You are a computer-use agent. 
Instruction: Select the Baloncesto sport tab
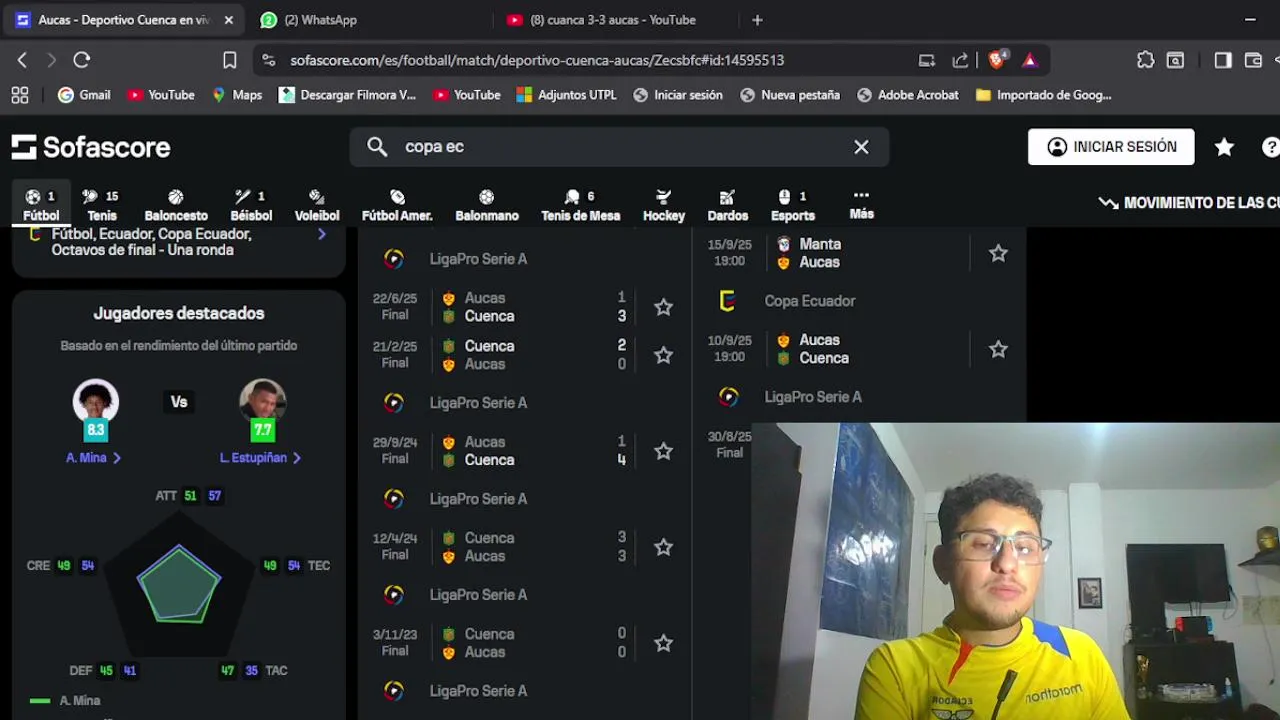click(176, 206)
